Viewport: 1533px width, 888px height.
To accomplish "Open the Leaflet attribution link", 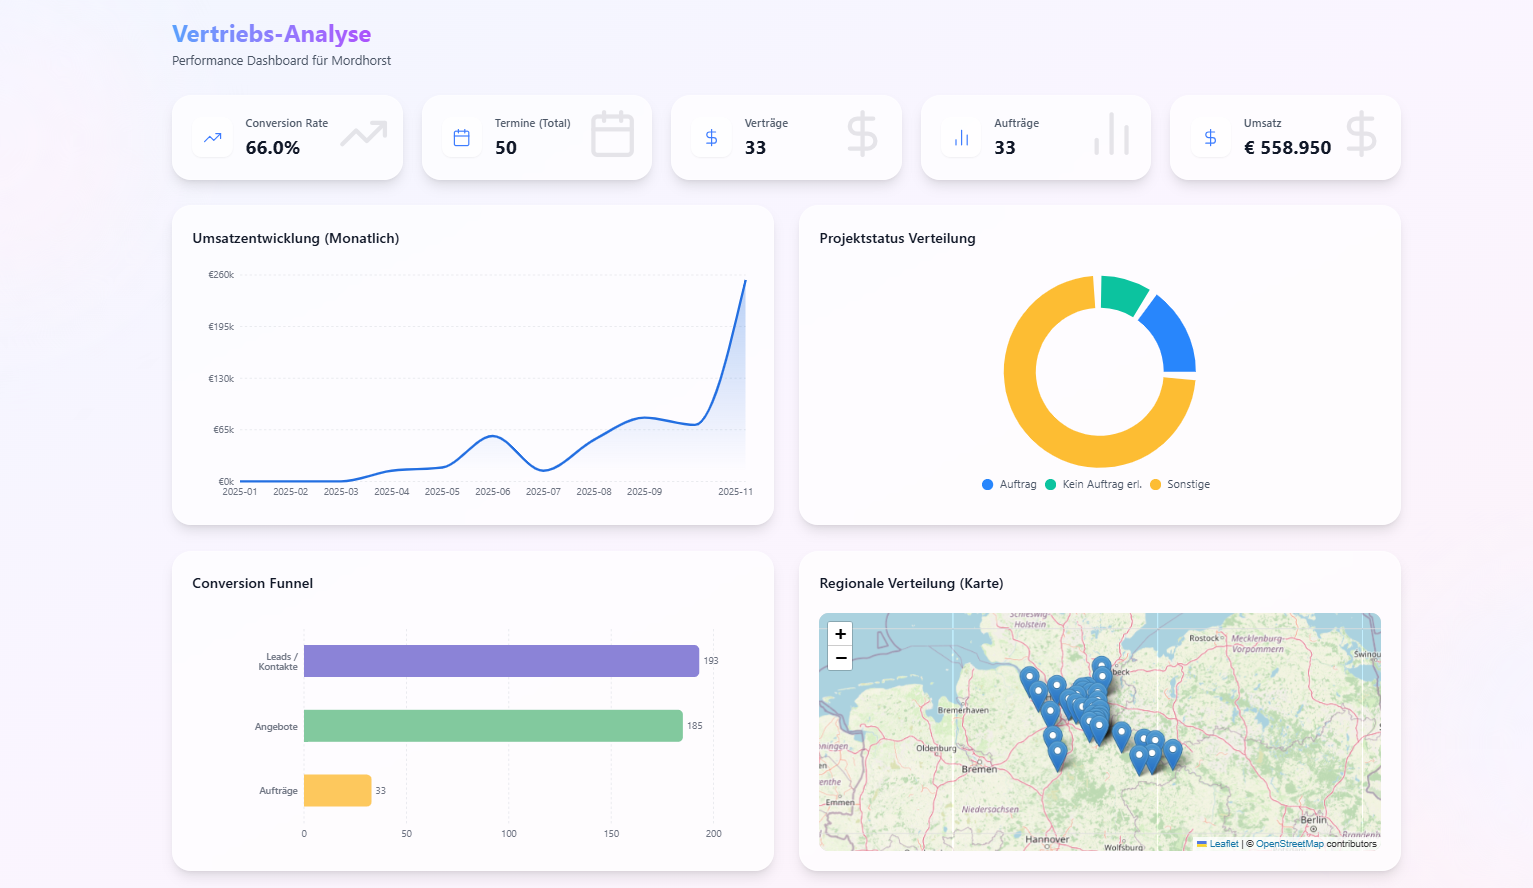I will 1223,843.
